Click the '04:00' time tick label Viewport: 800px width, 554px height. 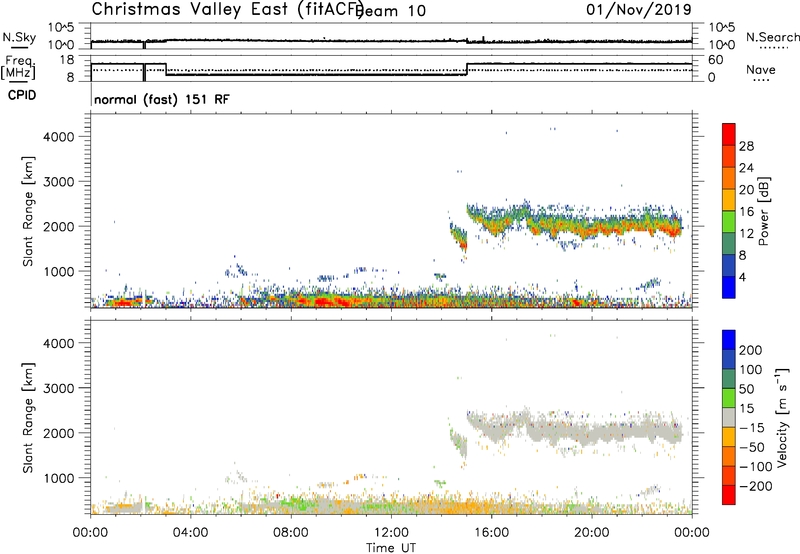point(190,533)
